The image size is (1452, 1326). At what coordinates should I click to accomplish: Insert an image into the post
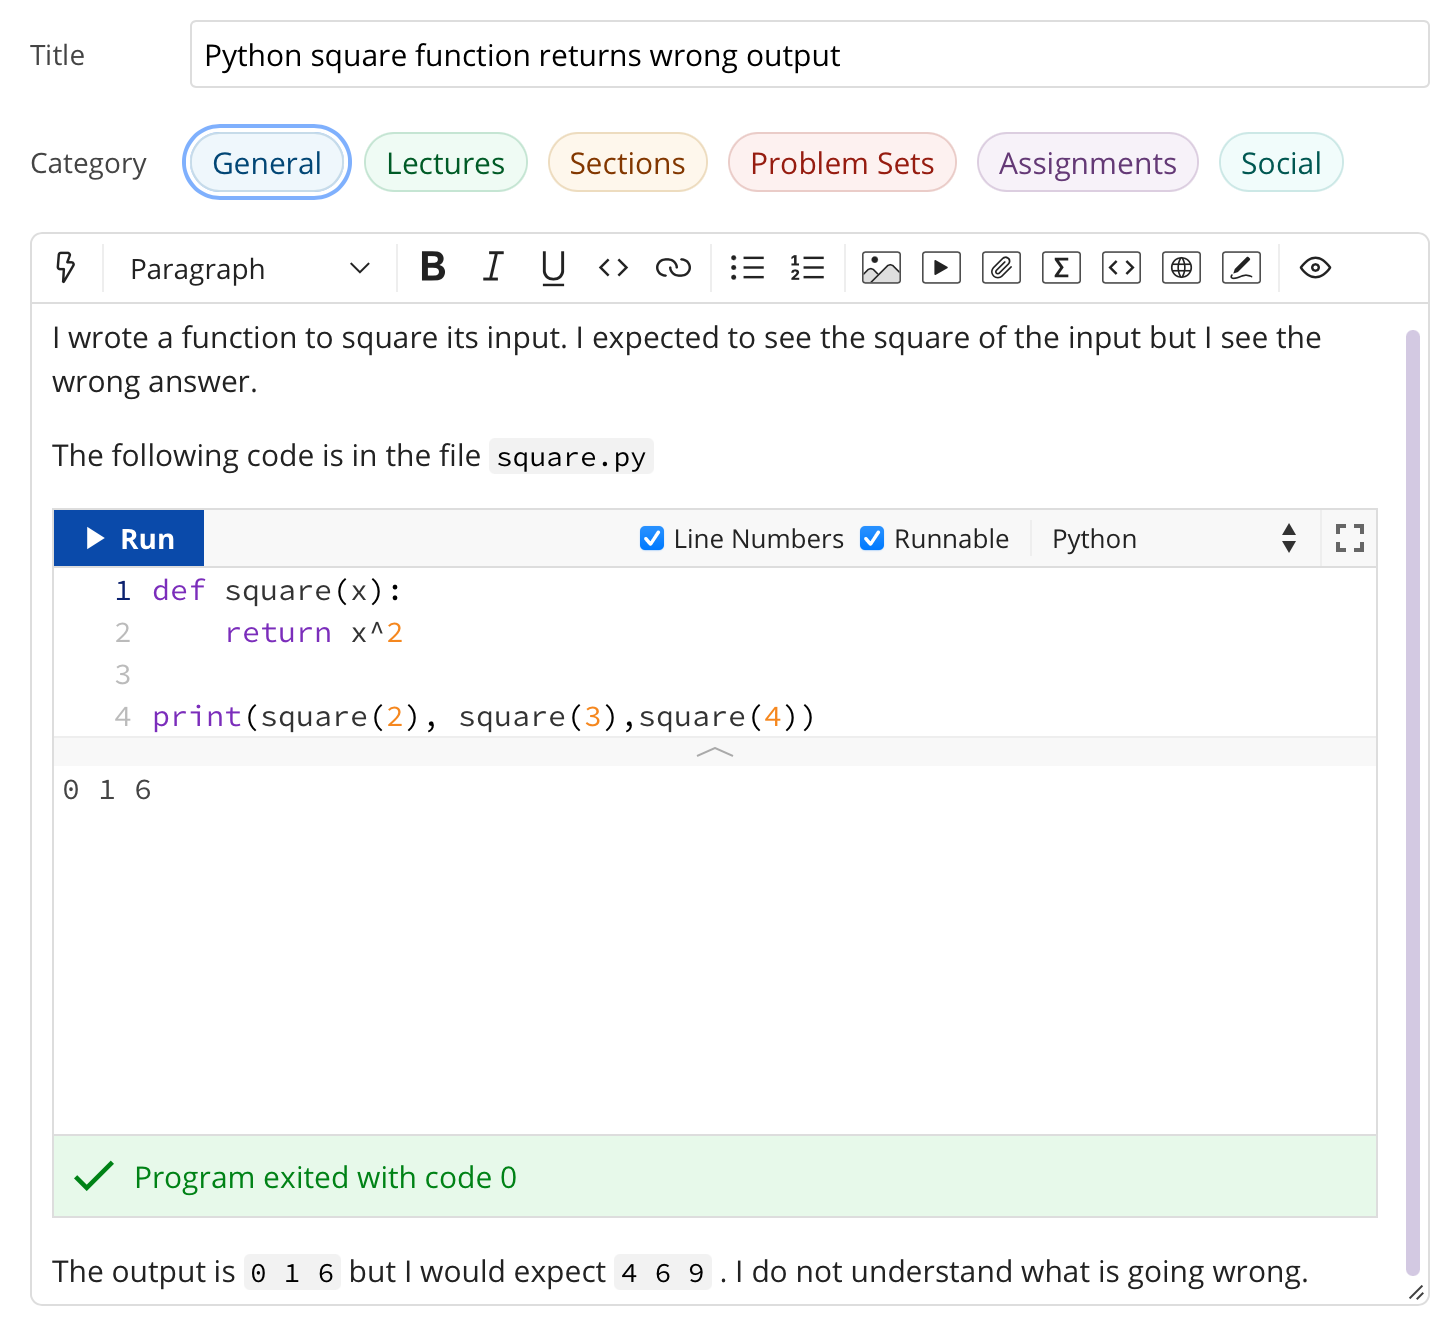881,268
